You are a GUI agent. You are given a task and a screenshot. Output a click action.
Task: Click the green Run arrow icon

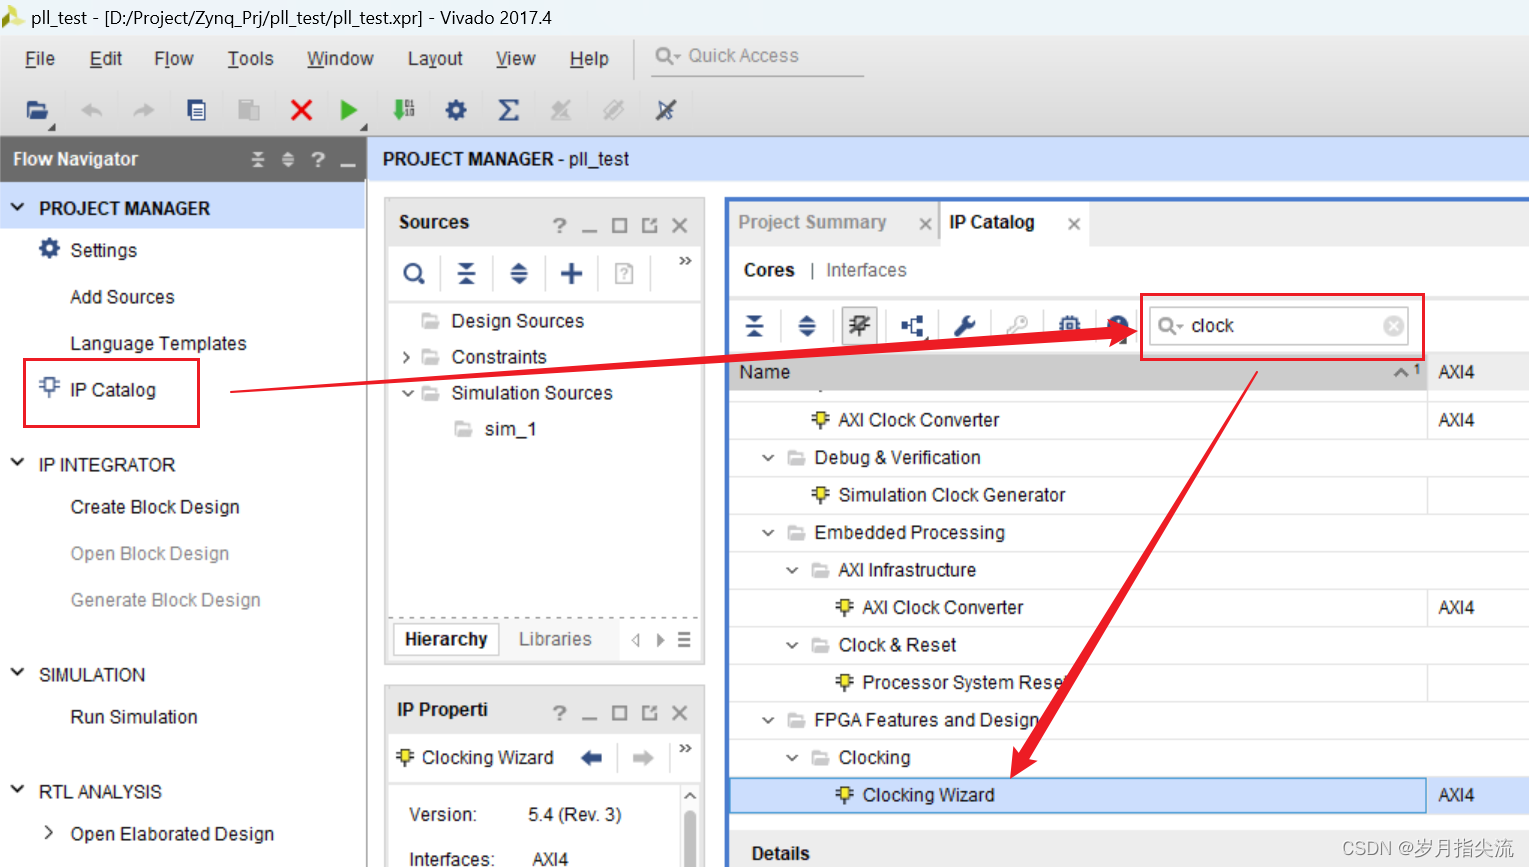coord(348,110)
